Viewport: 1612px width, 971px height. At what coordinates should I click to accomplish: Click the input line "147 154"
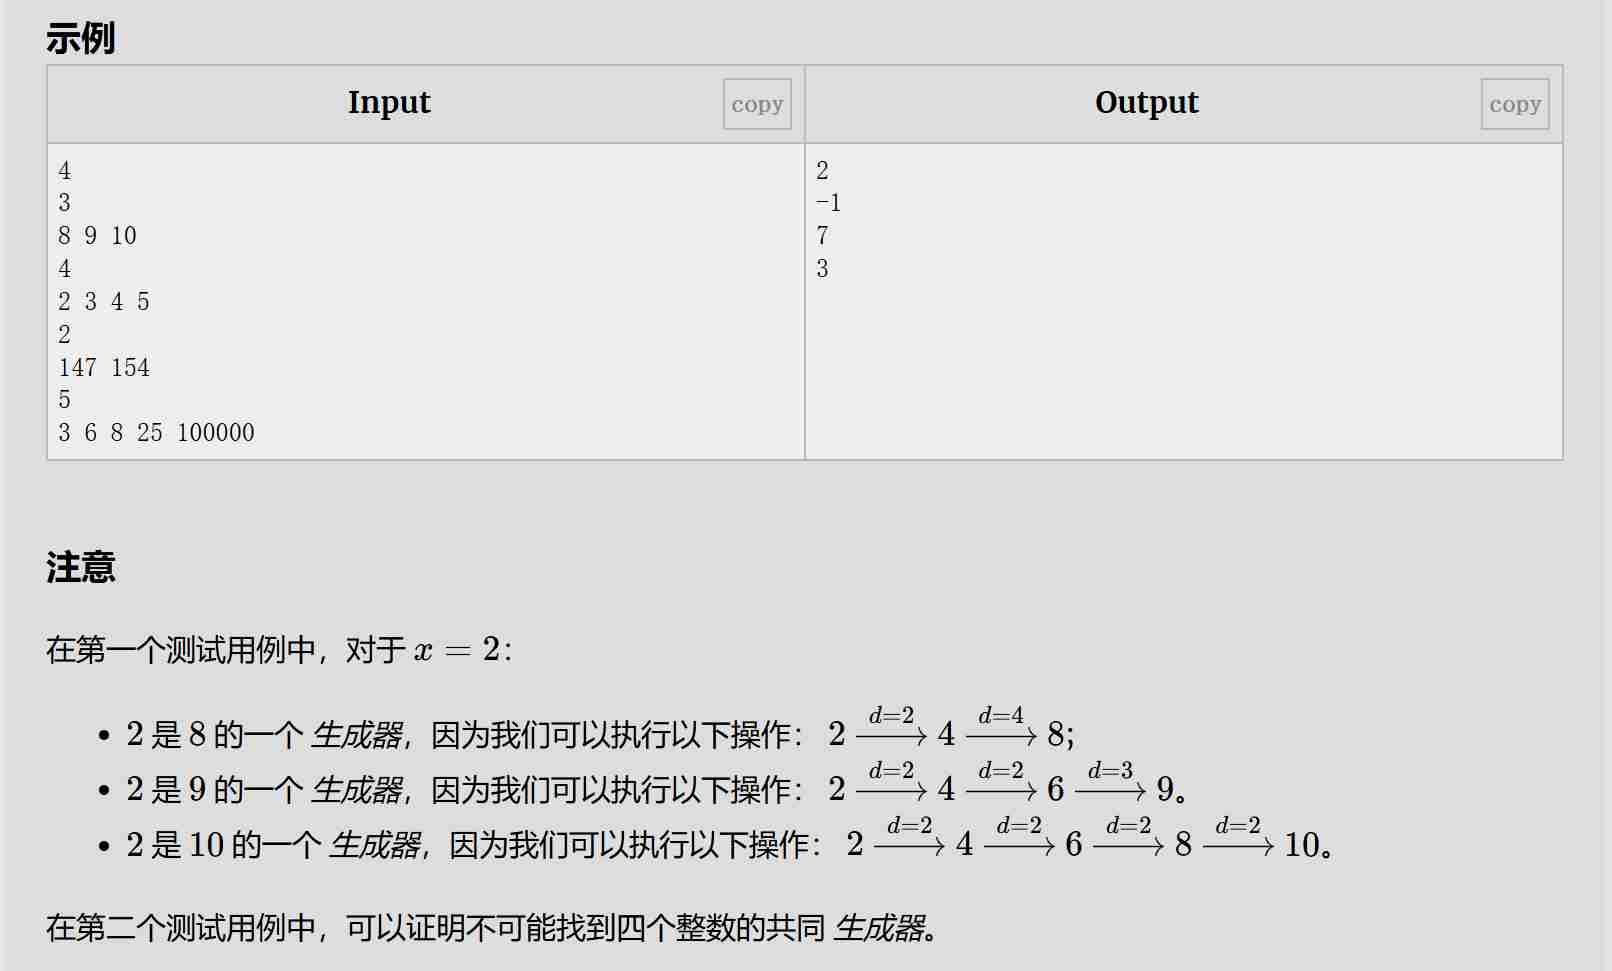pos(104,368)
